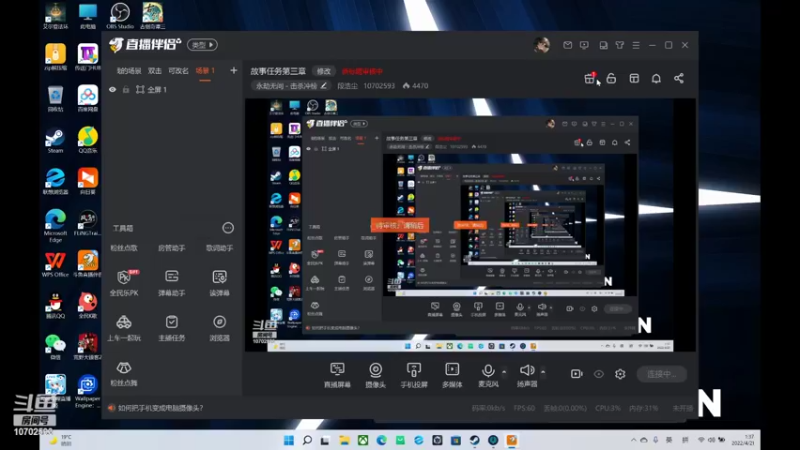Switch to 场景 1 scene tab
This screenshot has height=450, width=800.
(x=205, y=71)
